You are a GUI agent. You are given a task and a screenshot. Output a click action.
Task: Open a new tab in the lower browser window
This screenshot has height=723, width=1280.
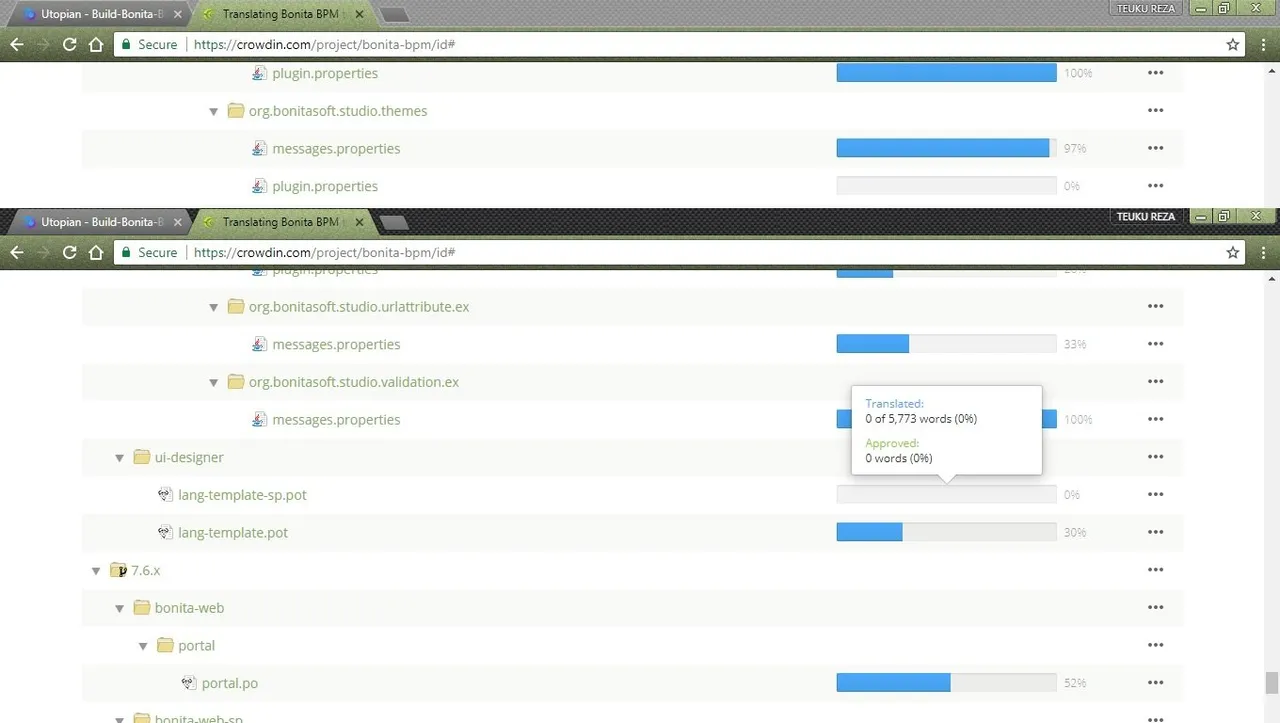pos(394,223)
